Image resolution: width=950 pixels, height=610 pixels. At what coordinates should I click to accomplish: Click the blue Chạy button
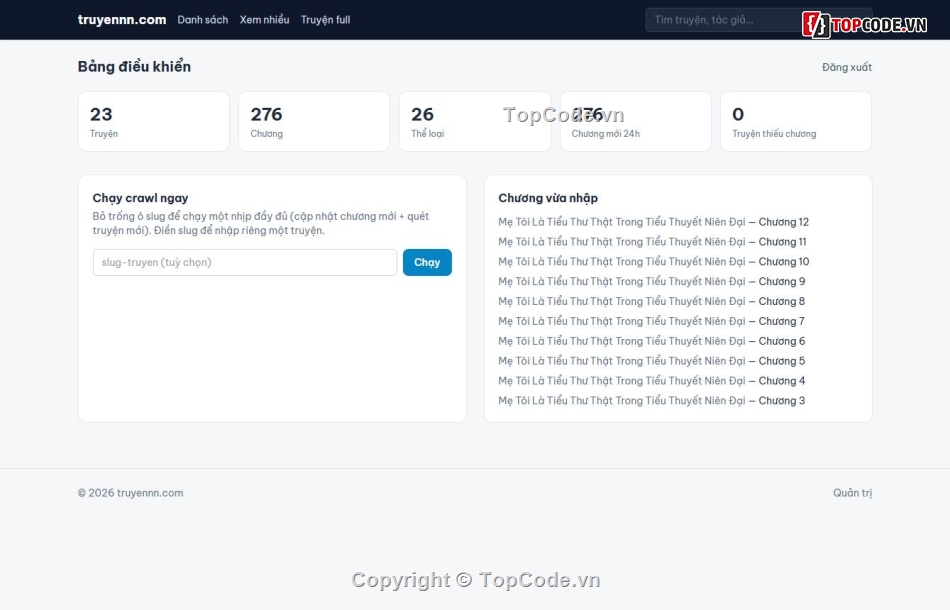[427, 262]
